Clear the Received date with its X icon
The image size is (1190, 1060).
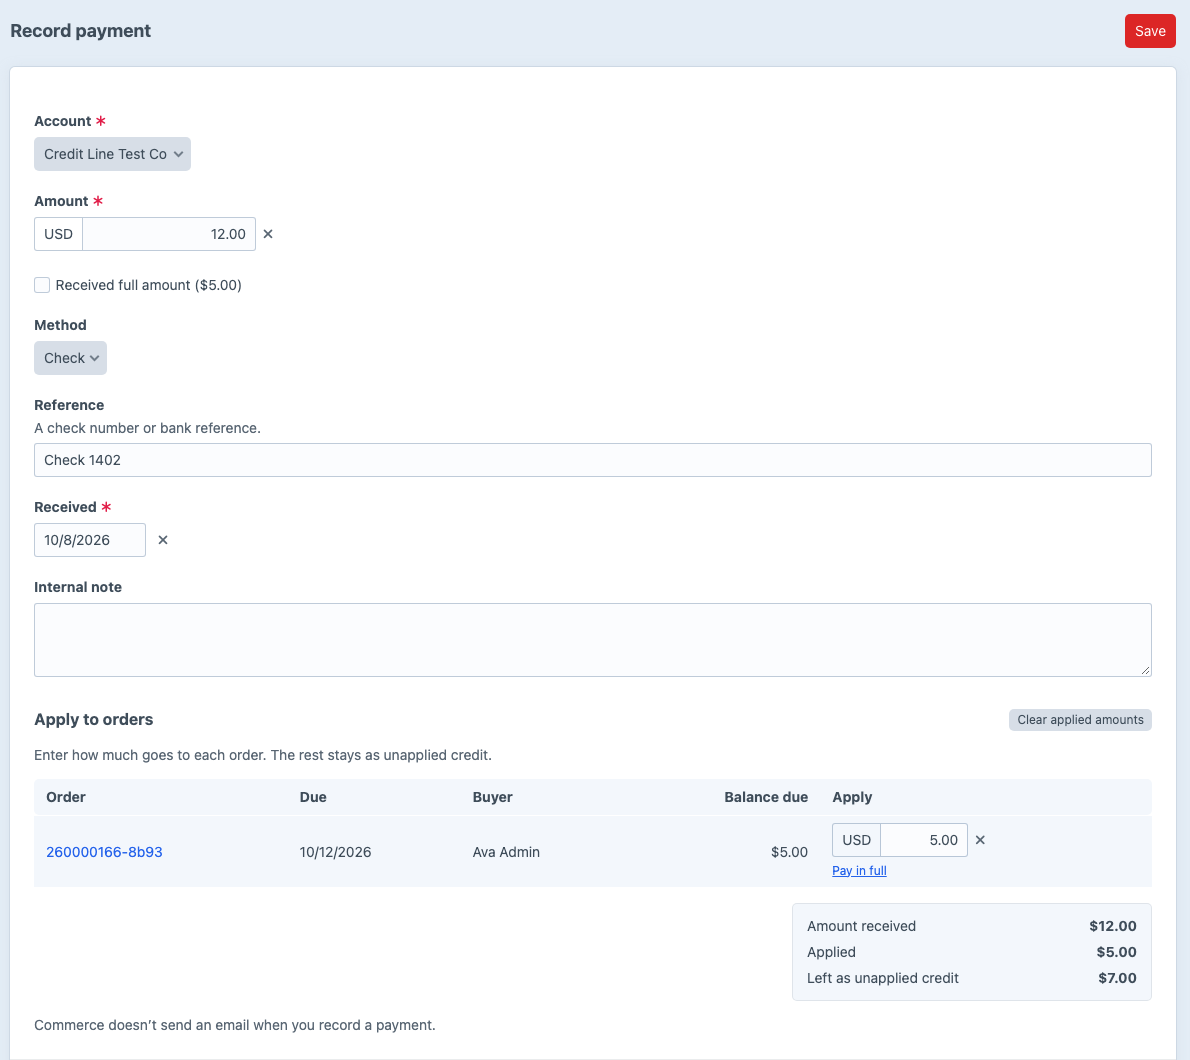[162, 540]
